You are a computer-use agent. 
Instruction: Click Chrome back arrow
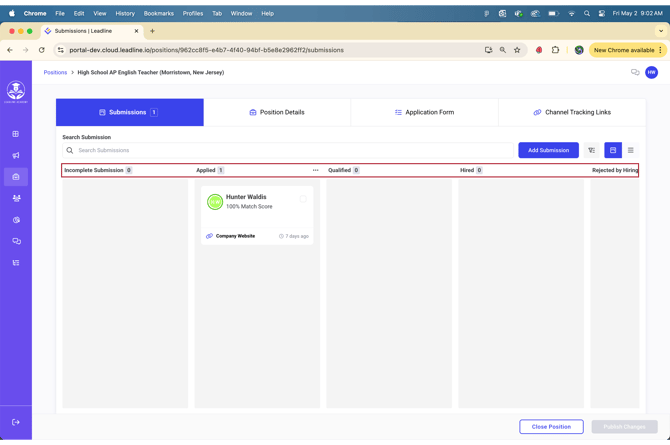[x=10, y=50]
